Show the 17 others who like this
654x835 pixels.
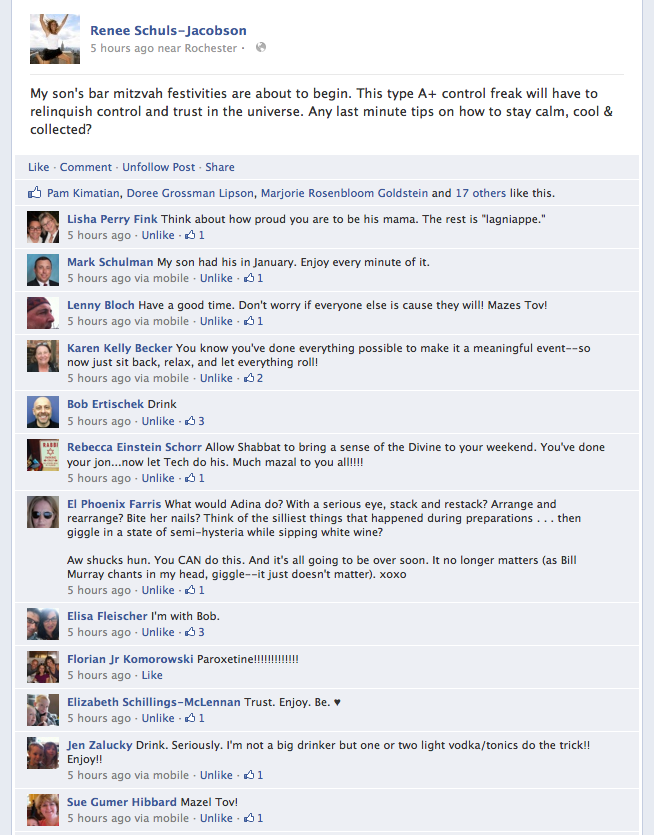[480, 193]
